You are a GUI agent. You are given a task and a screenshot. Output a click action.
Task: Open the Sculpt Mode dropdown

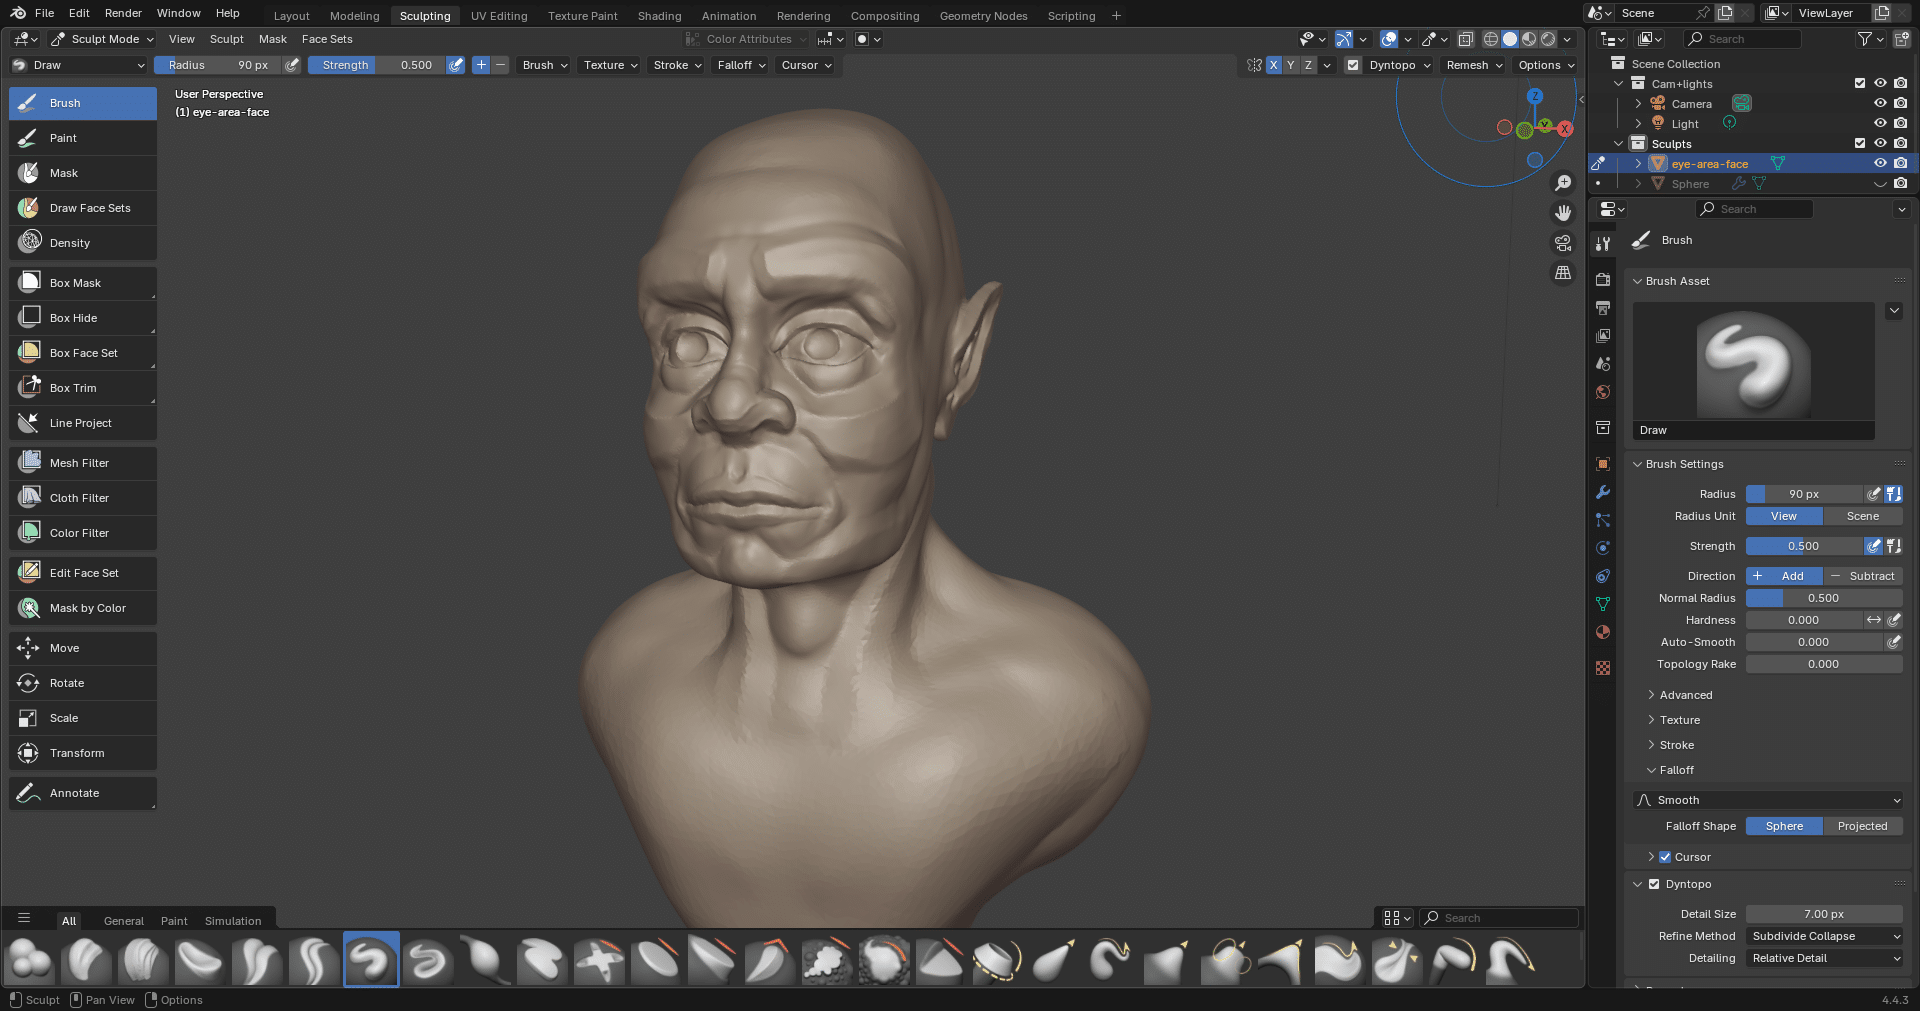104,39
